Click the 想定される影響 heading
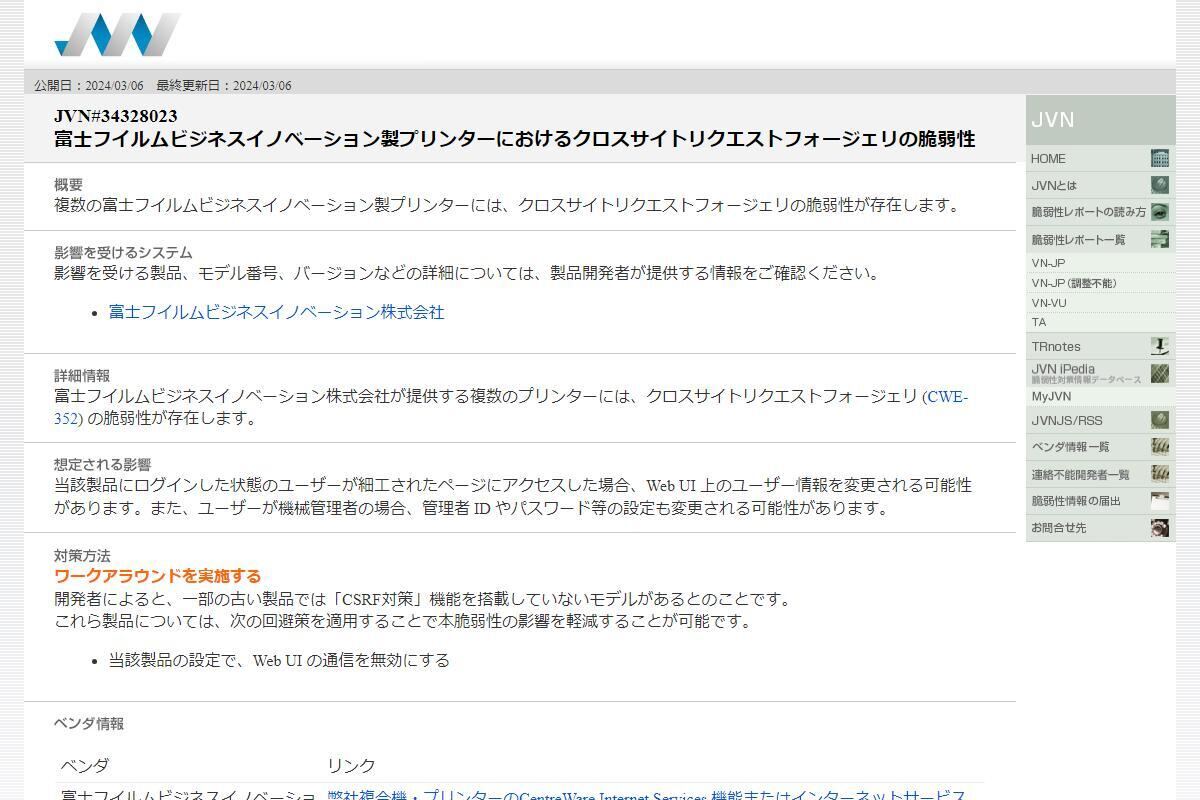Image resolution: width=1200 pixels, height=800 pixels. click(102, 464)
